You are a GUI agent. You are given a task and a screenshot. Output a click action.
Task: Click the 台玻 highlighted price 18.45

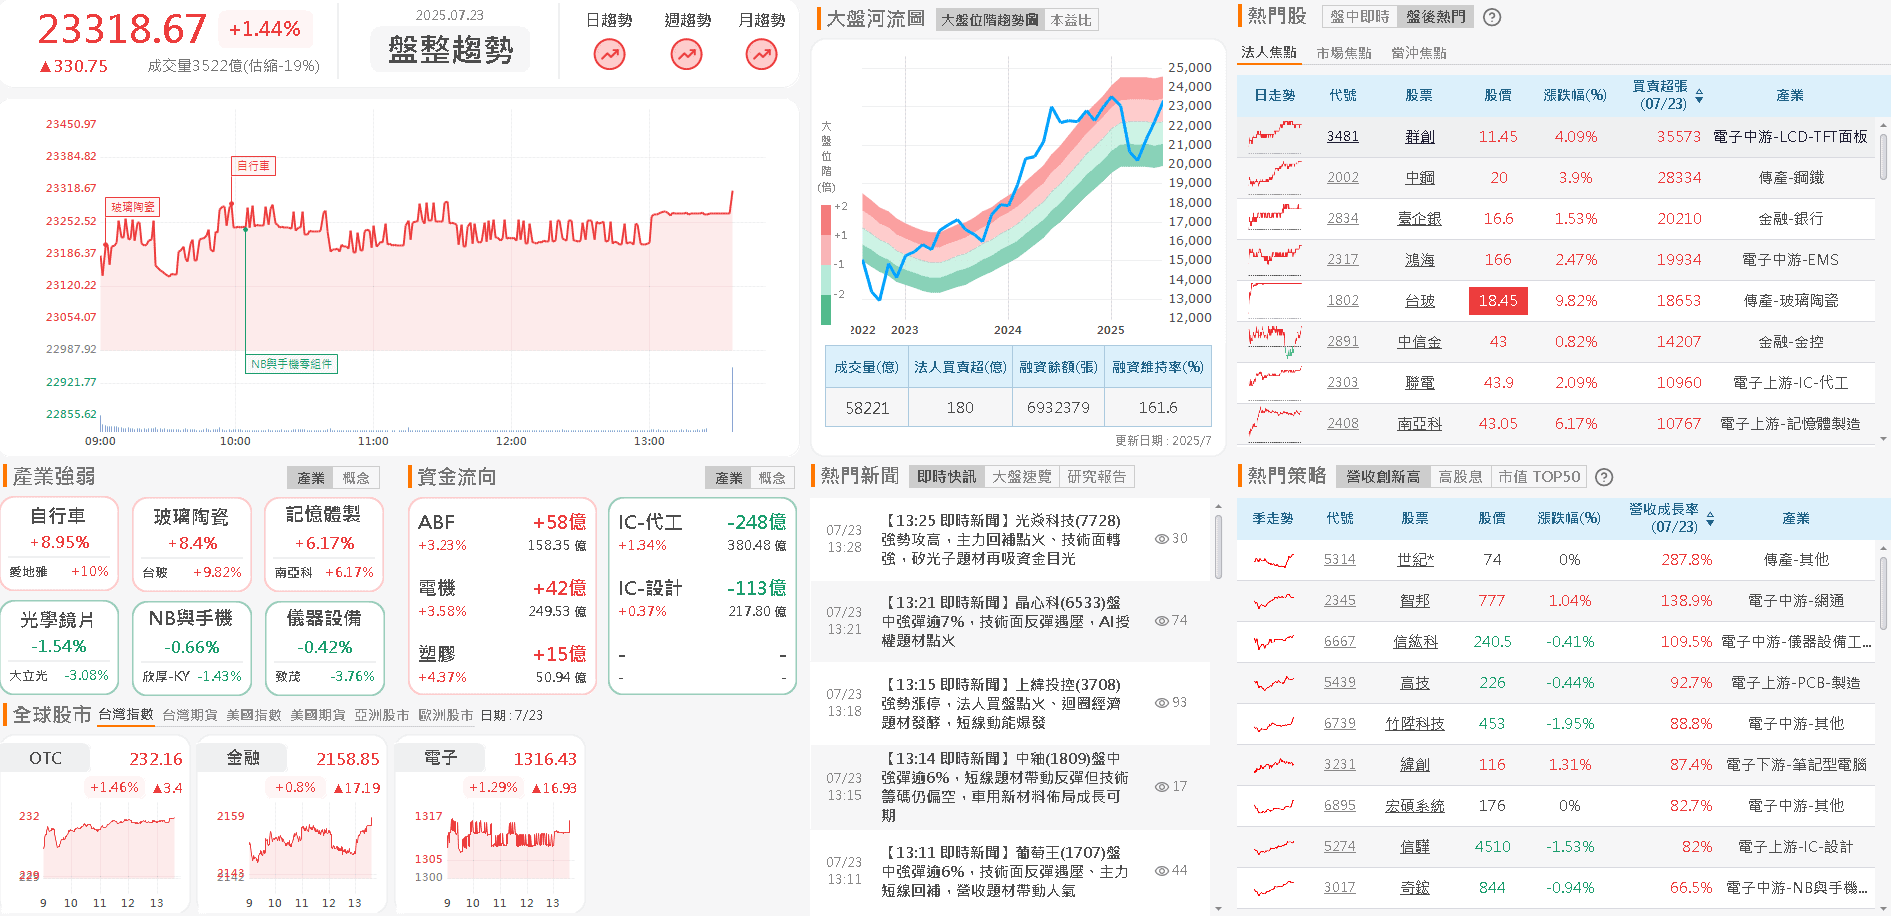1497,300
